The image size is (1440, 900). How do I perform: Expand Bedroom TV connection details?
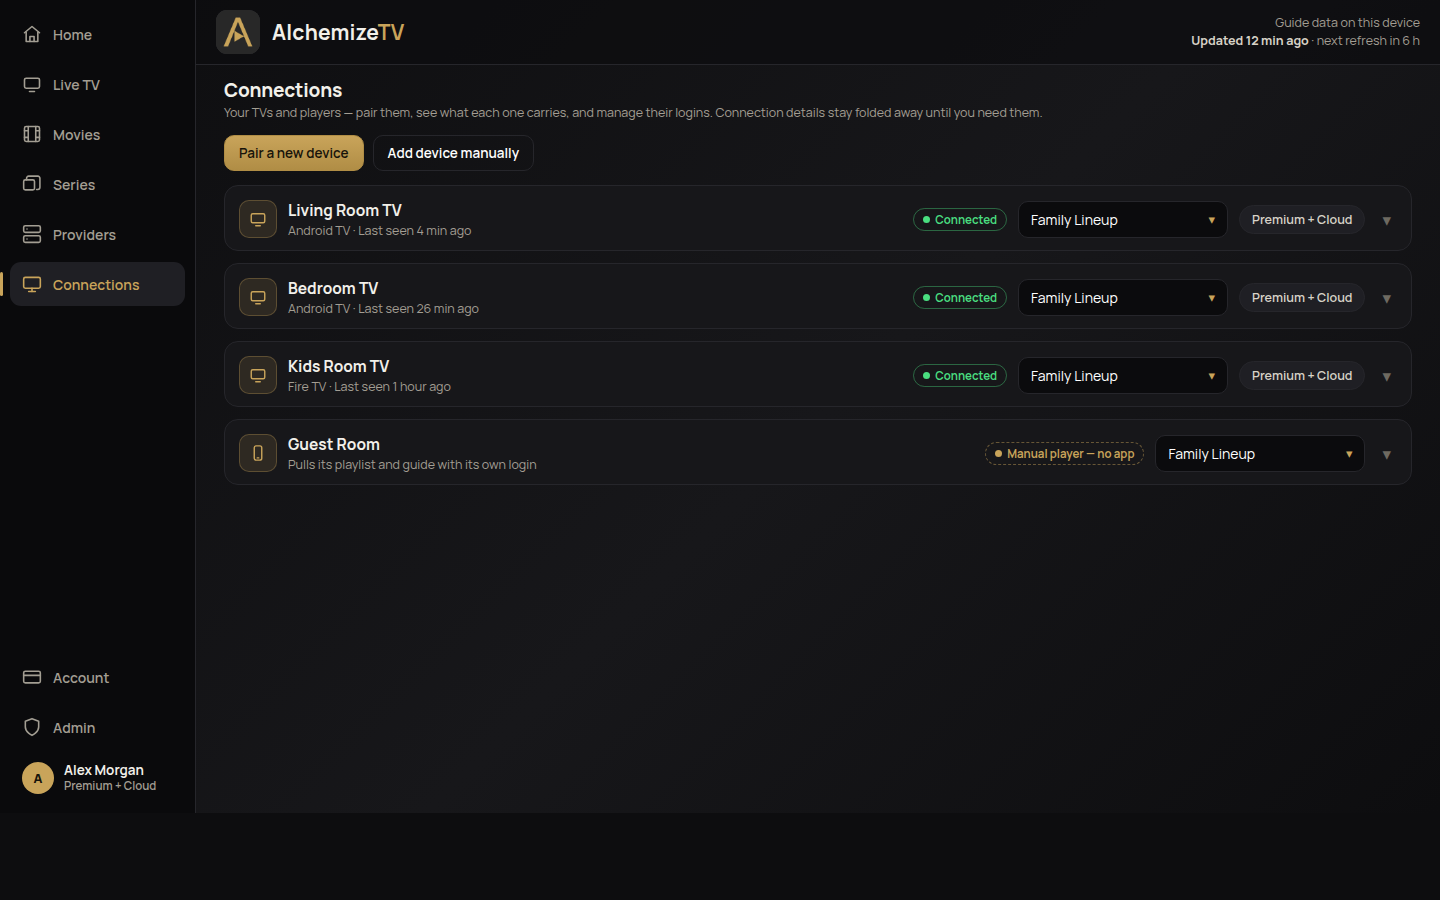click(x=1387, y=299)
